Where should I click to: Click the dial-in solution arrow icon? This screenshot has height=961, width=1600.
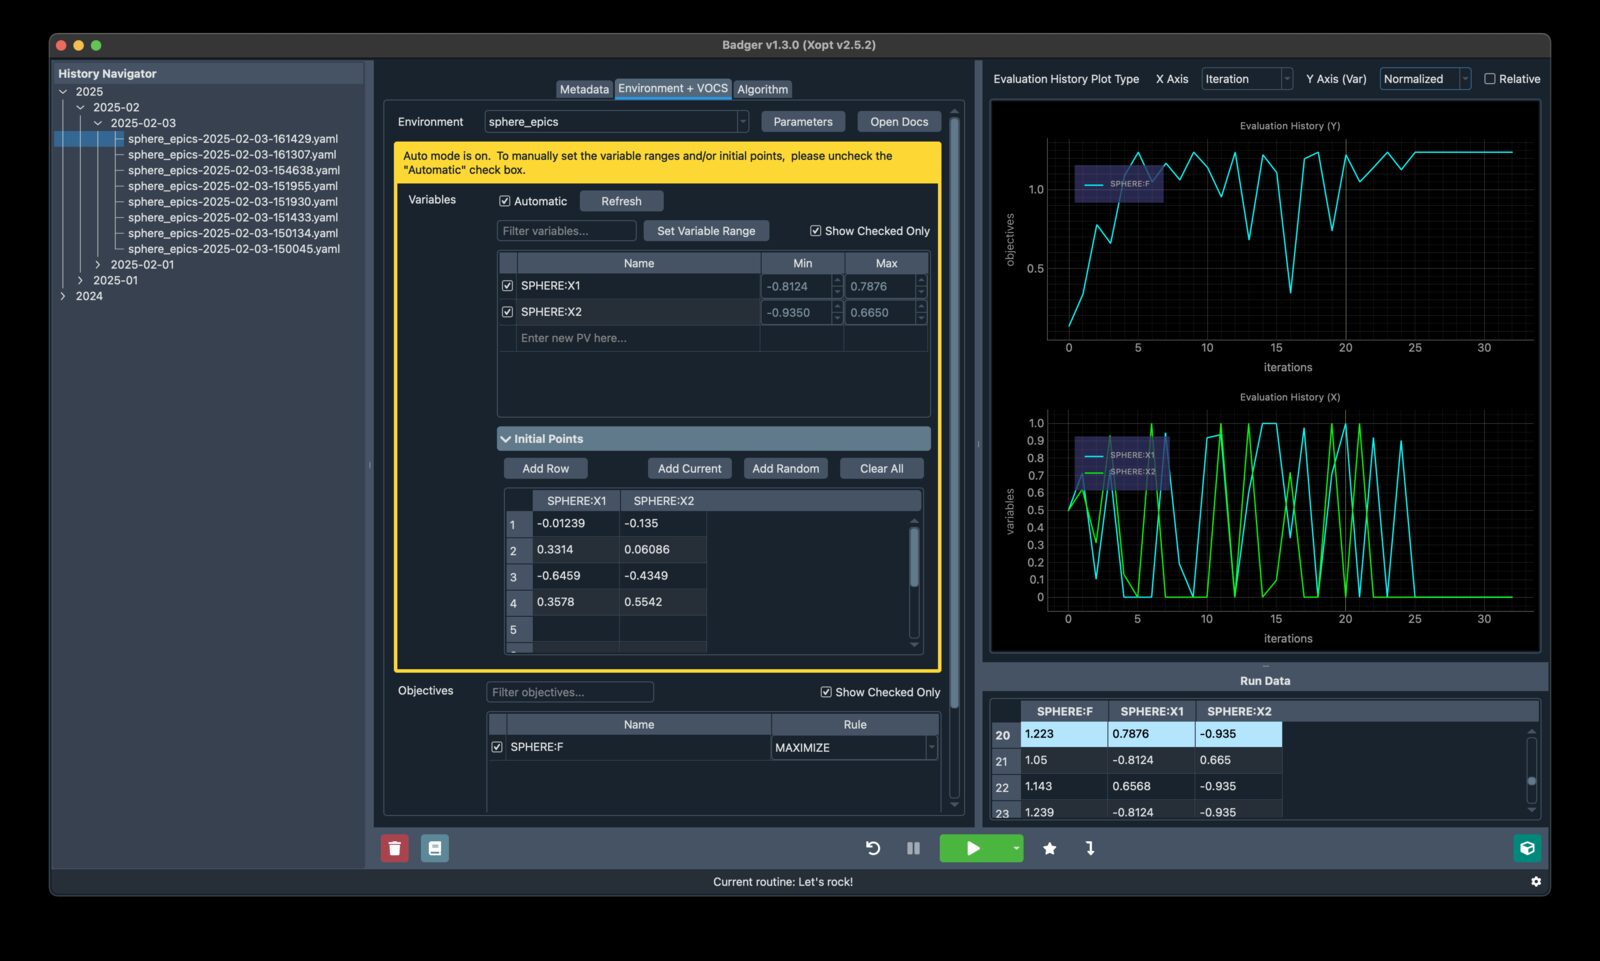(1090, 848)
